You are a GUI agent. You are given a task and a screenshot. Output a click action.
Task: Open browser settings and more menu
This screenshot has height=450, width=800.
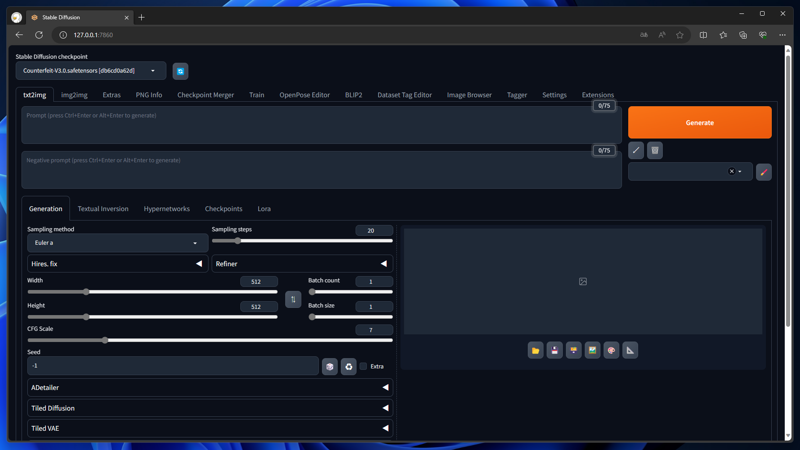782,35
